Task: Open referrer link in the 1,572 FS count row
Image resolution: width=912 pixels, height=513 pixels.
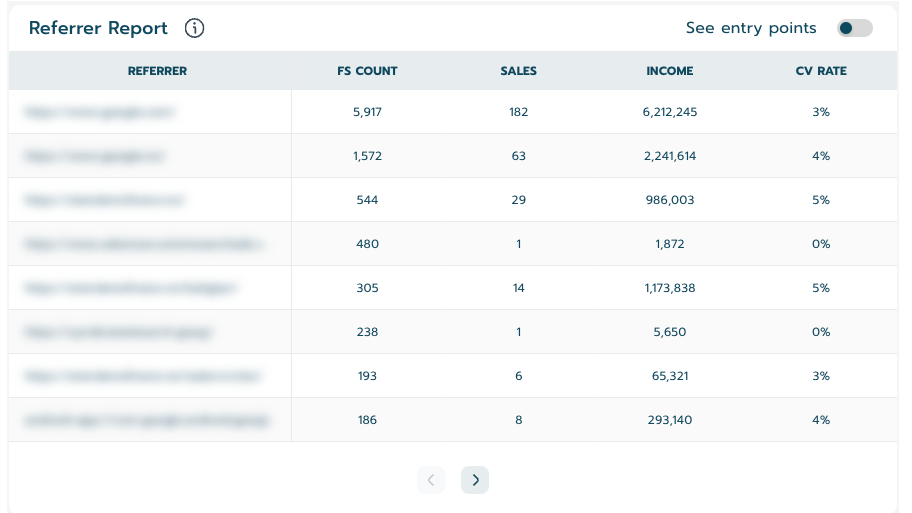Action: [95, 156]
